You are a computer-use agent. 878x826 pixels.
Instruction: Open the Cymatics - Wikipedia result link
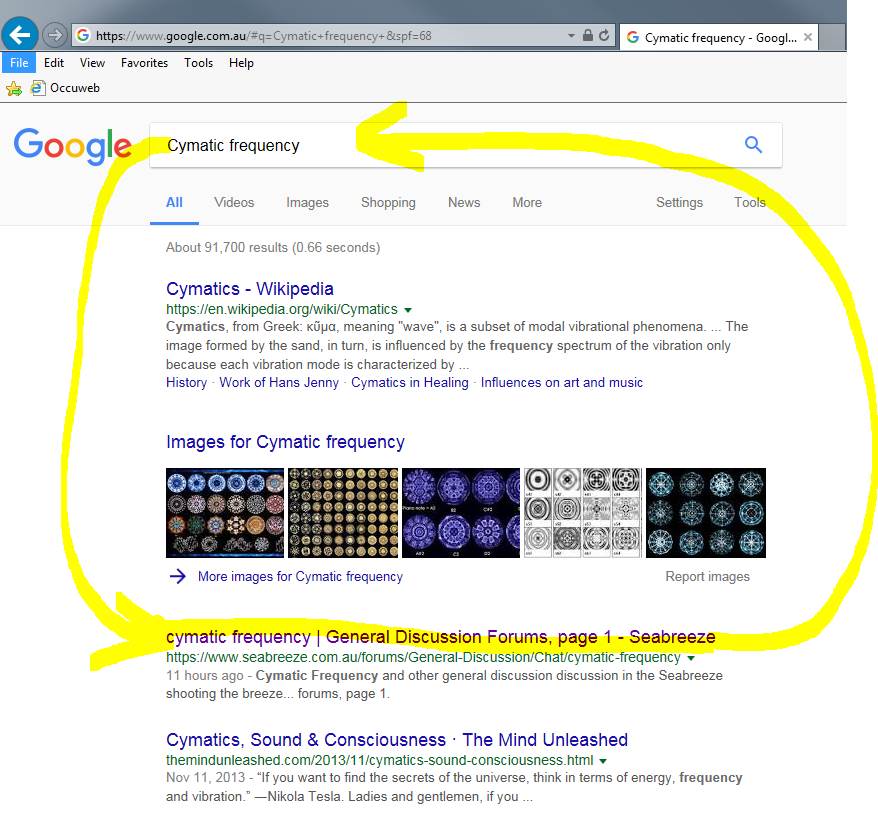[250, 289]
